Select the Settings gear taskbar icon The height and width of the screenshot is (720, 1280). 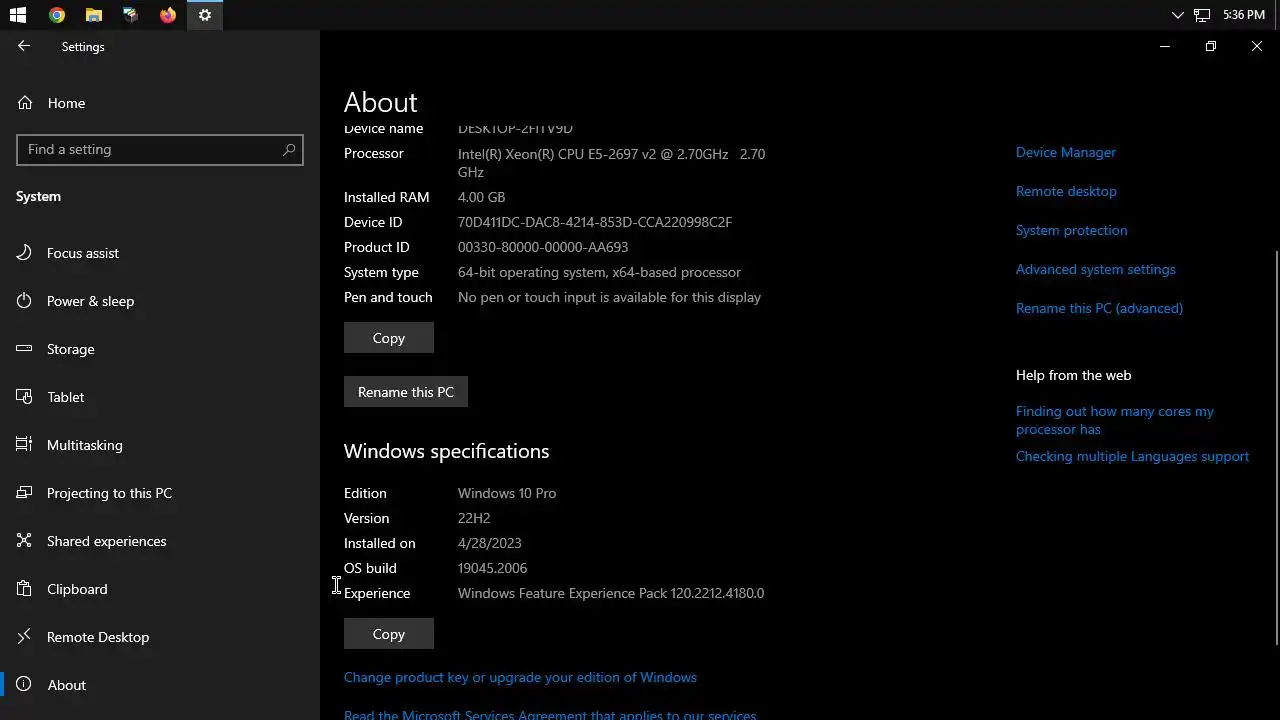tap(205, 15)
